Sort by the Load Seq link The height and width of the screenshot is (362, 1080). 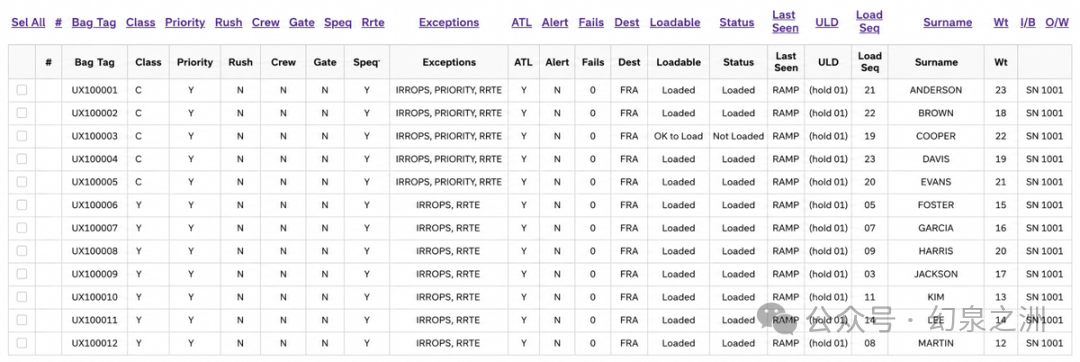869,21
